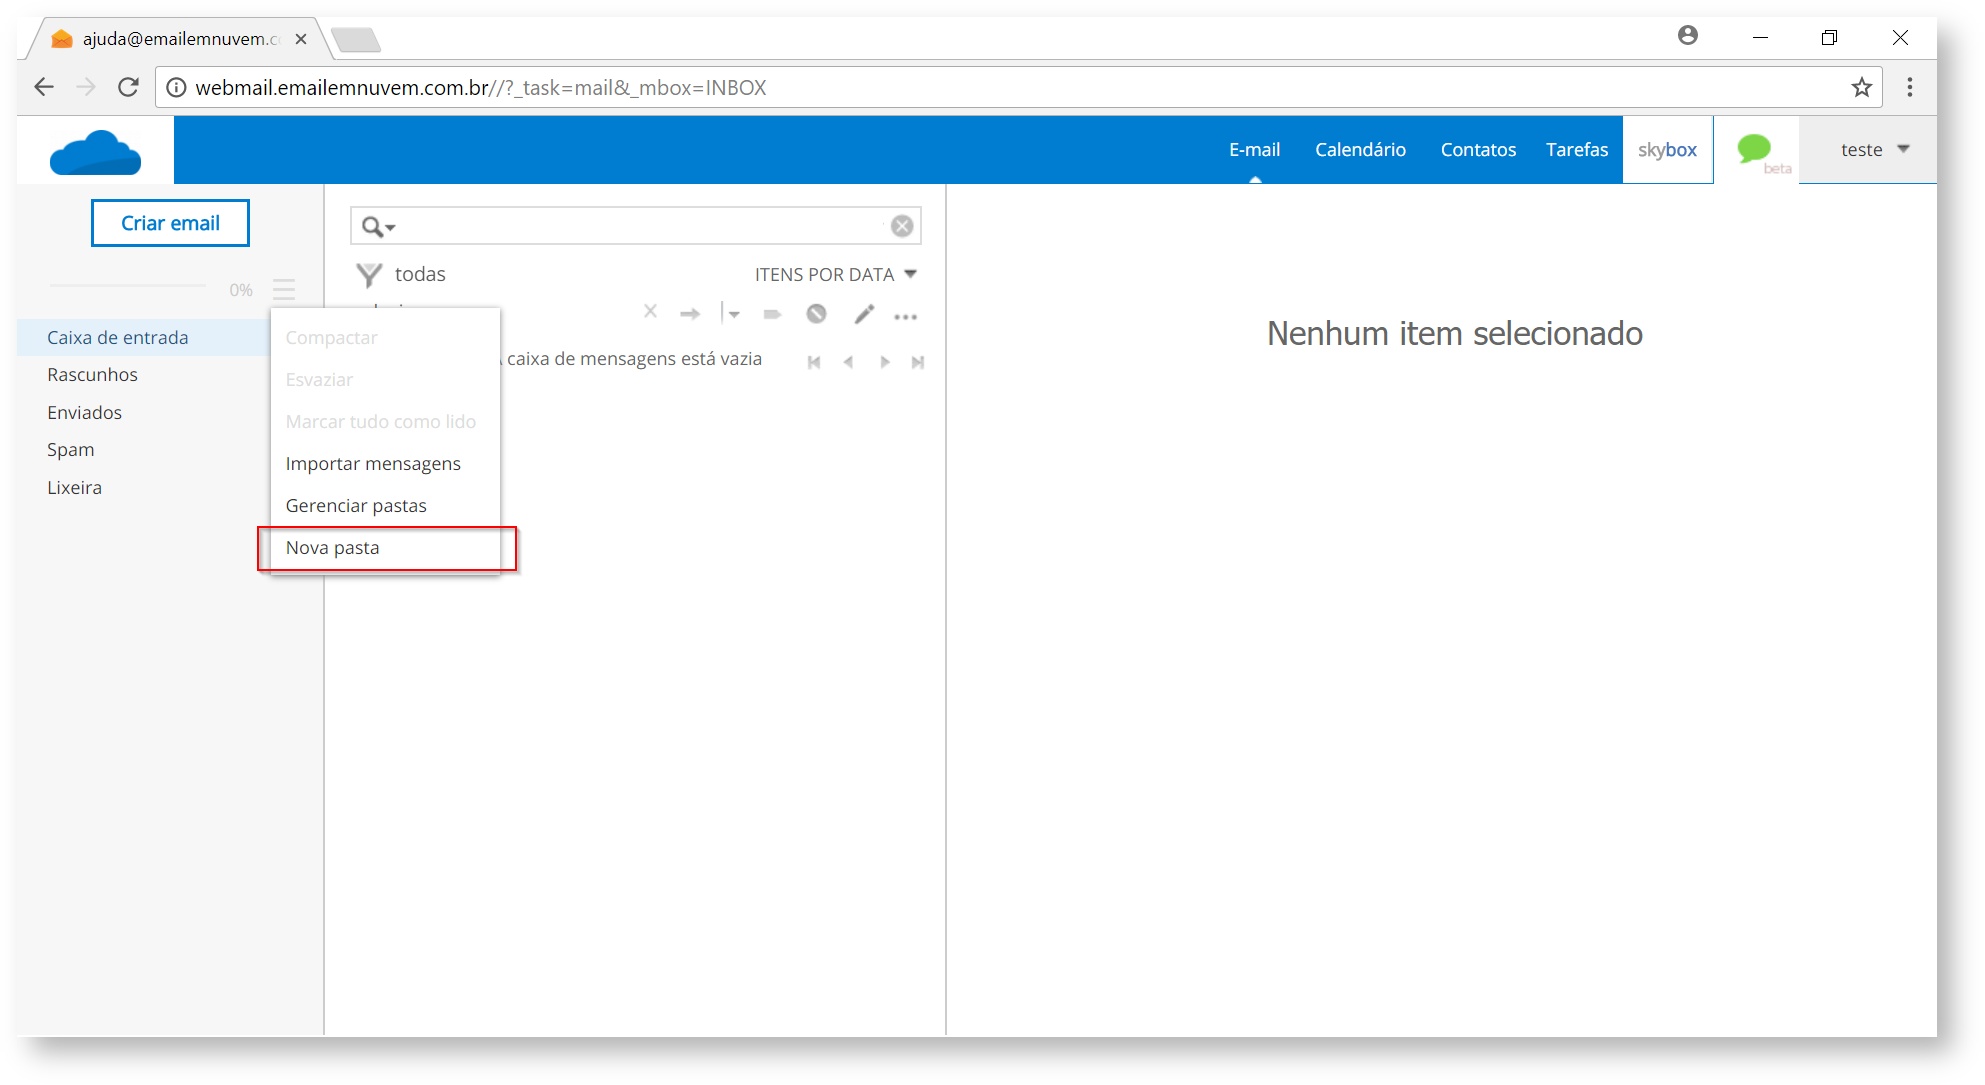The width and height of the screenshot is (1985, 1085).
Task: Switch to the Calendário tab
Action: click(1359, 149)
